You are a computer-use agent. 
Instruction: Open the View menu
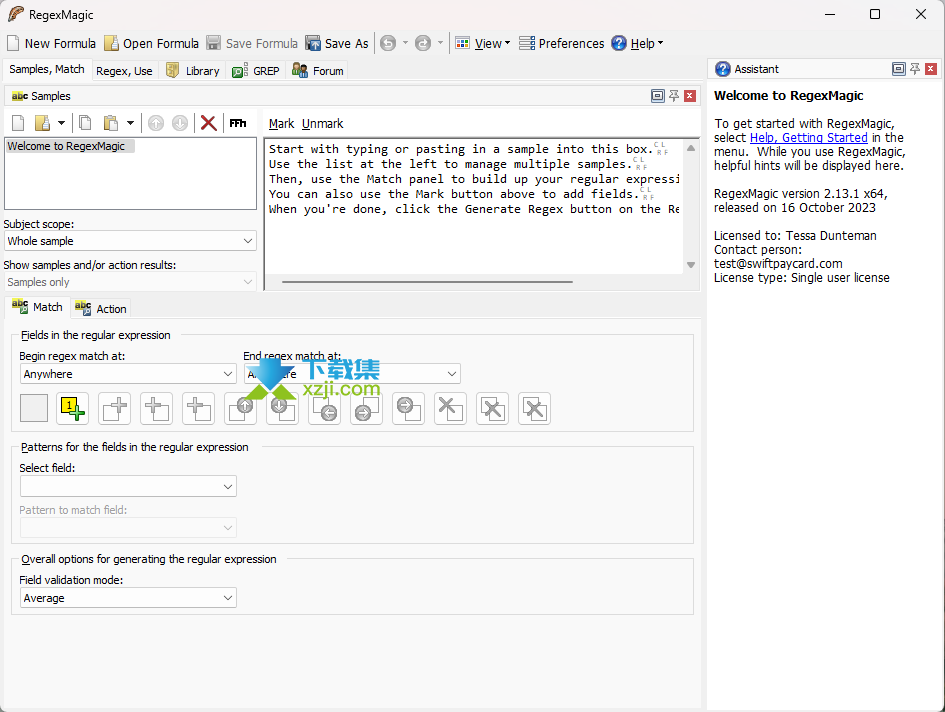(x=483, y=43)
